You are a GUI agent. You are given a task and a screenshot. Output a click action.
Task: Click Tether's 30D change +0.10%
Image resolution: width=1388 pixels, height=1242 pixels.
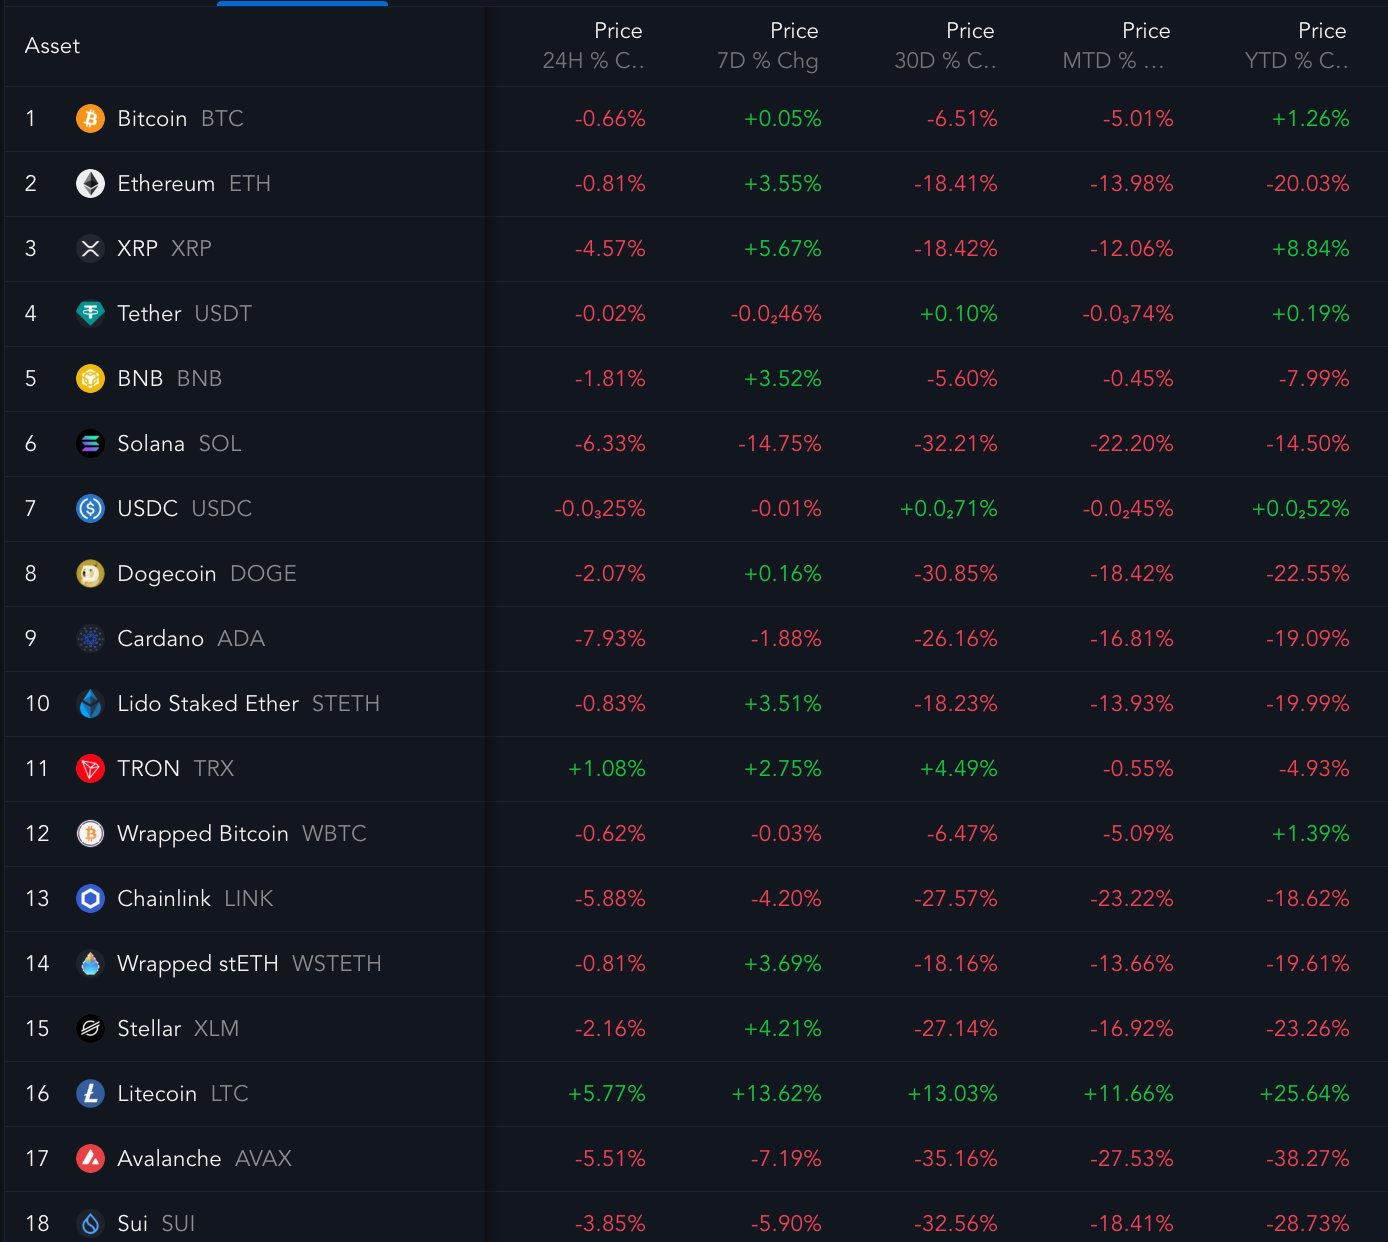tap(958, 314)
